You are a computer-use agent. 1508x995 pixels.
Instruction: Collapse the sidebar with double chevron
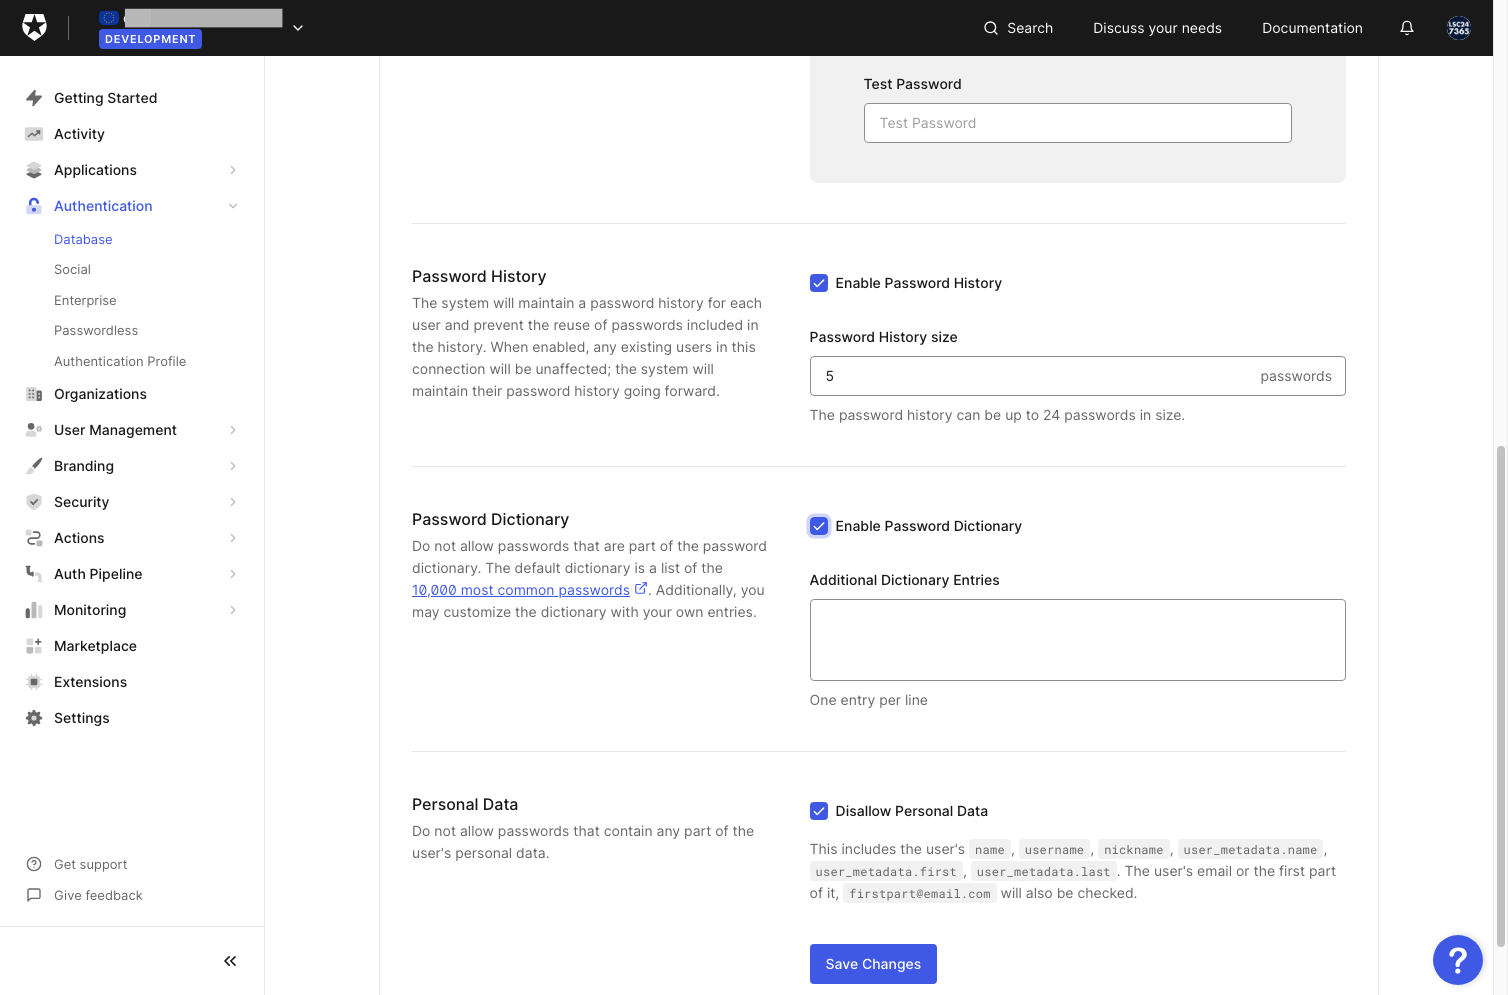click(x=230, y=961)
